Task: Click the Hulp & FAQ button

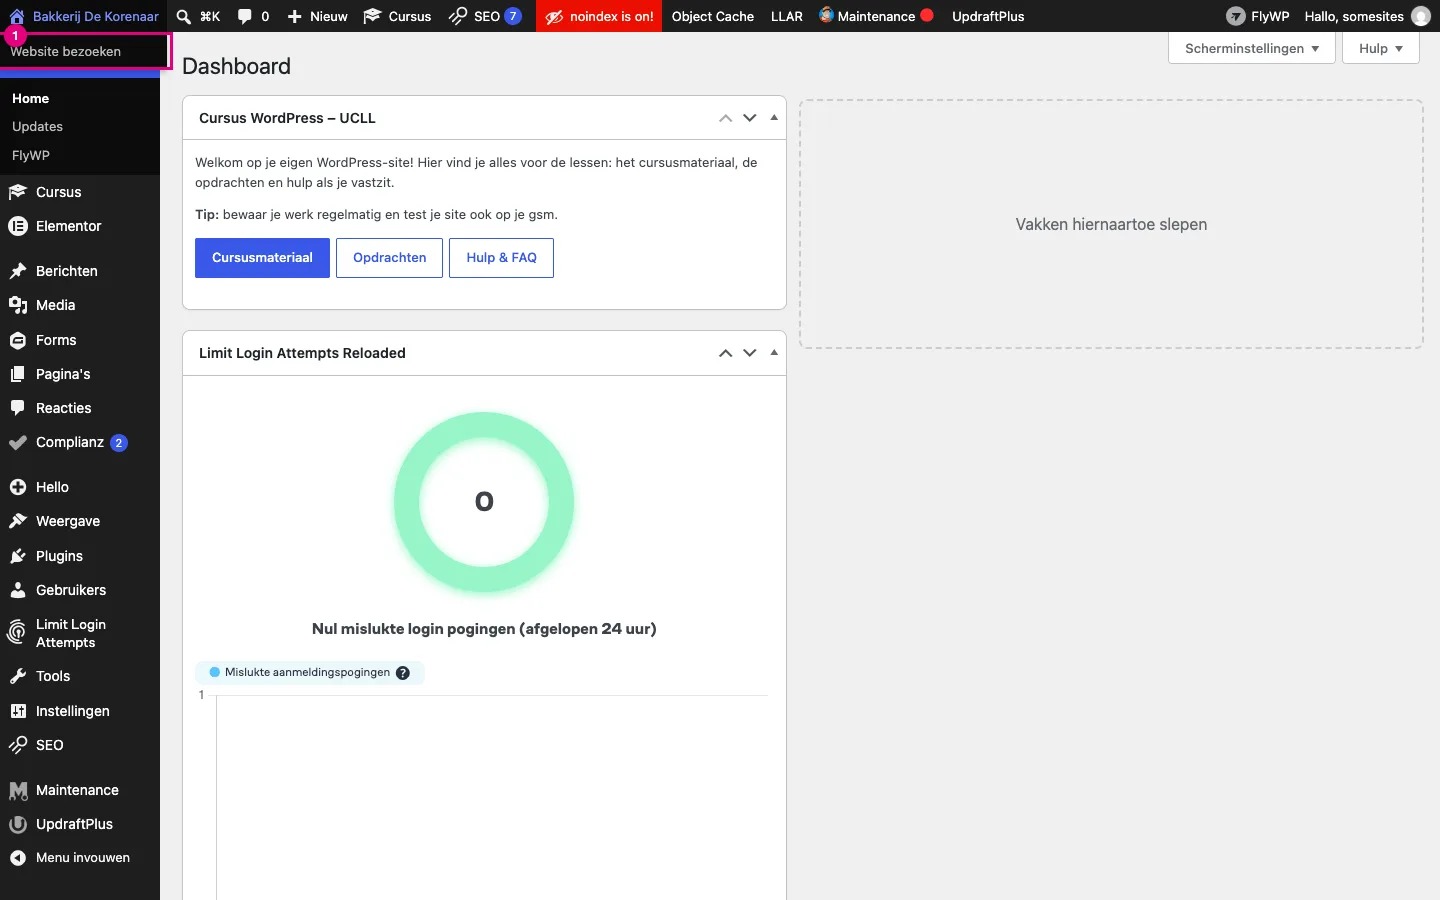Action: [501, 258]
